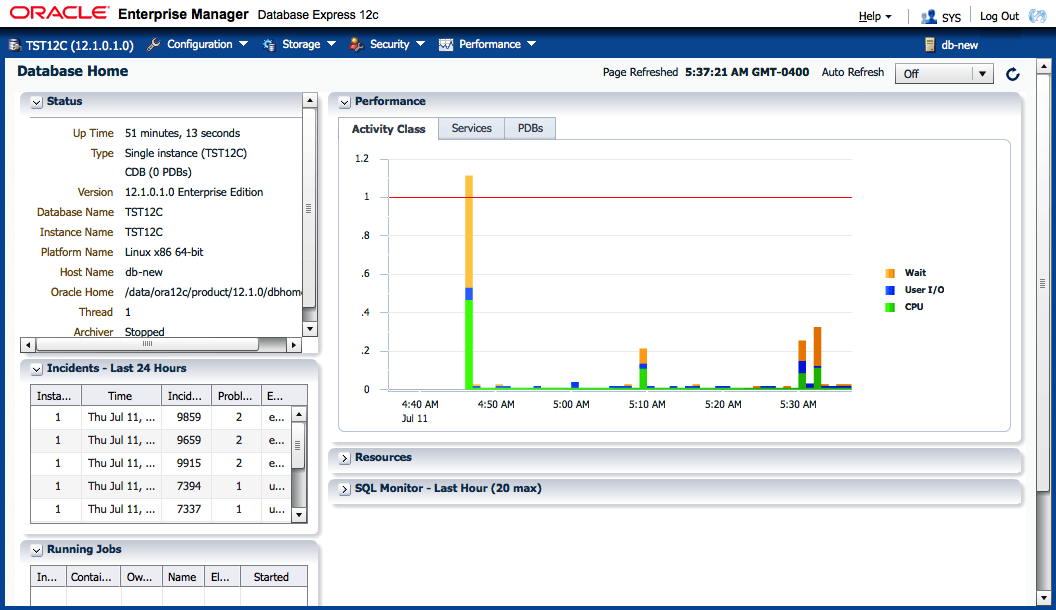Click the User I/O legend blue swatch
The image size is (1056, 610).
pos(890,290)
